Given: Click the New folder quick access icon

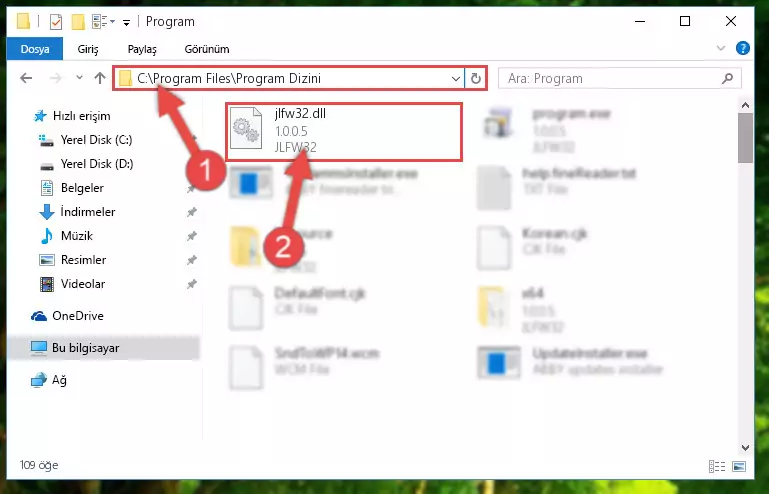Looking at the screenshot, I should click(x=78, y=22).
